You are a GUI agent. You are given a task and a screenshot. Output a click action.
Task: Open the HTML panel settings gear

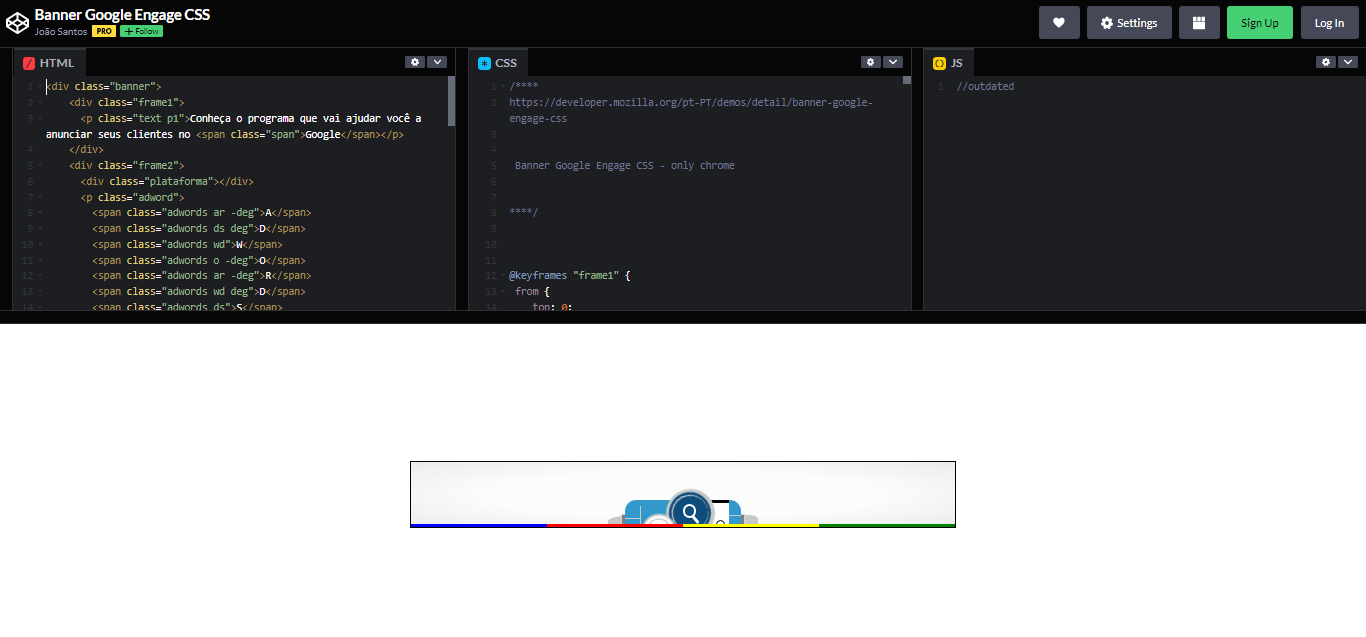[x=415, y=61]
